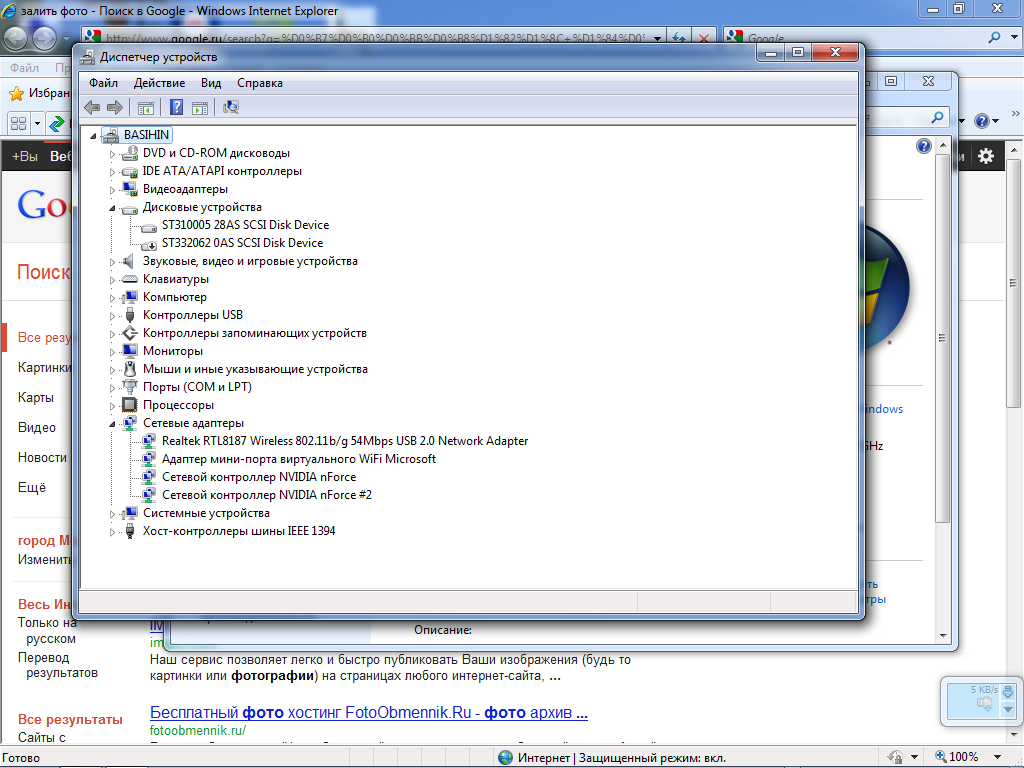Click the IE back navigation button
Image resolution: width=1024 pixels, height=768 pixels.
click(x=16, y=39)
